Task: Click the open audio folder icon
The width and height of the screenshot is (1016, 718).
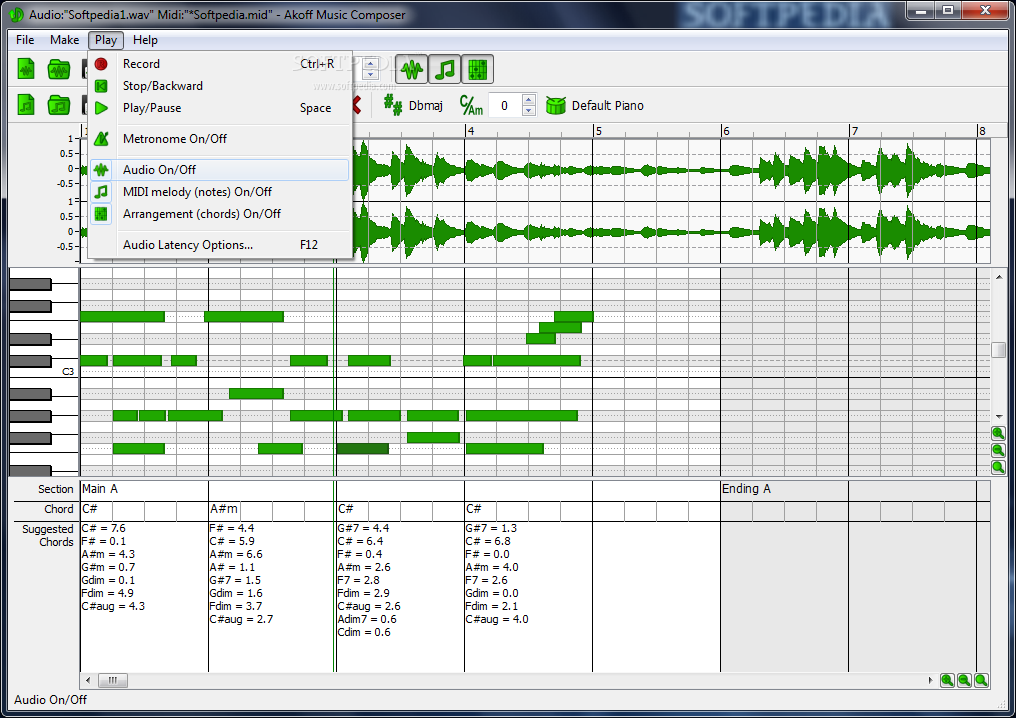Action: pos(59,69)
